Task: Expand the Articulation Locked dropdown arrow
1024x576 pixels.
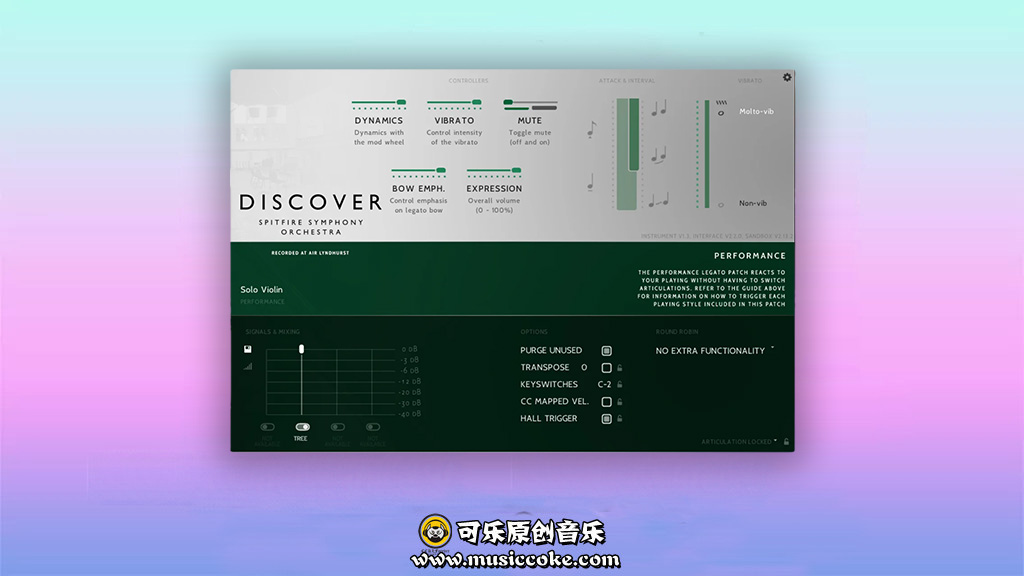Action: pyautogui.click(x=777, y=441)
